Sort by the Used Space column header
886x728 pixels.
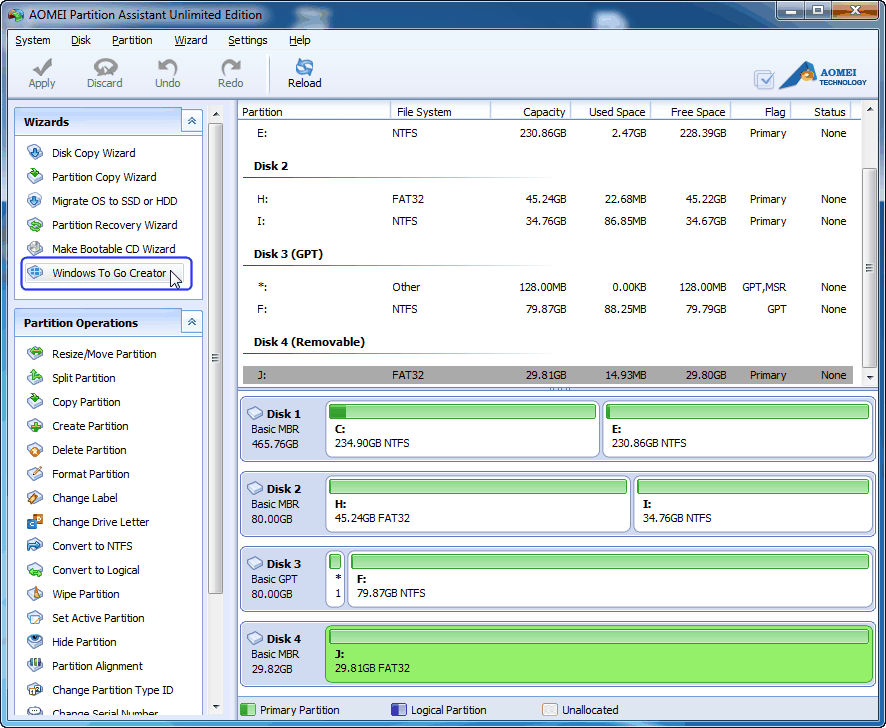tap(611, 112)
